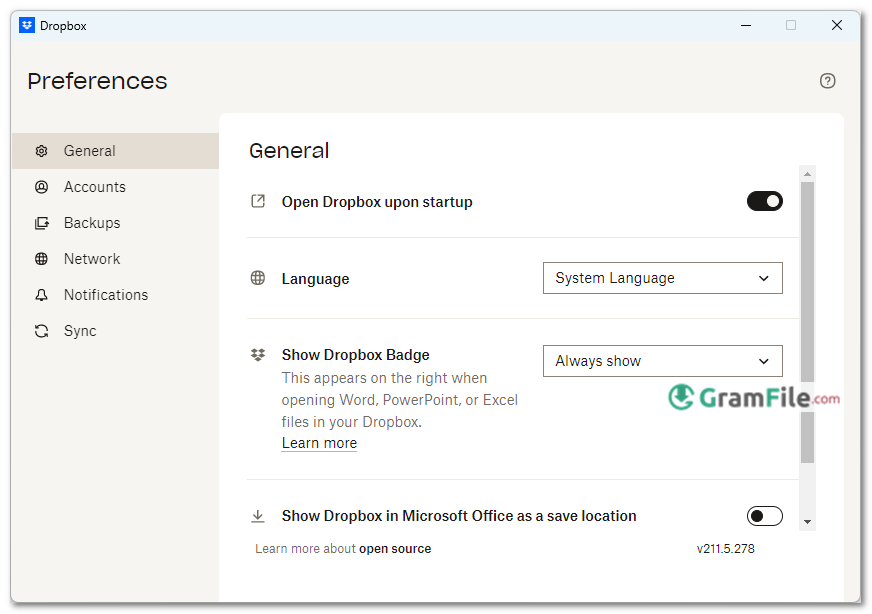Click the download icon beside Microsoft Office setting

tap(257, 516)
